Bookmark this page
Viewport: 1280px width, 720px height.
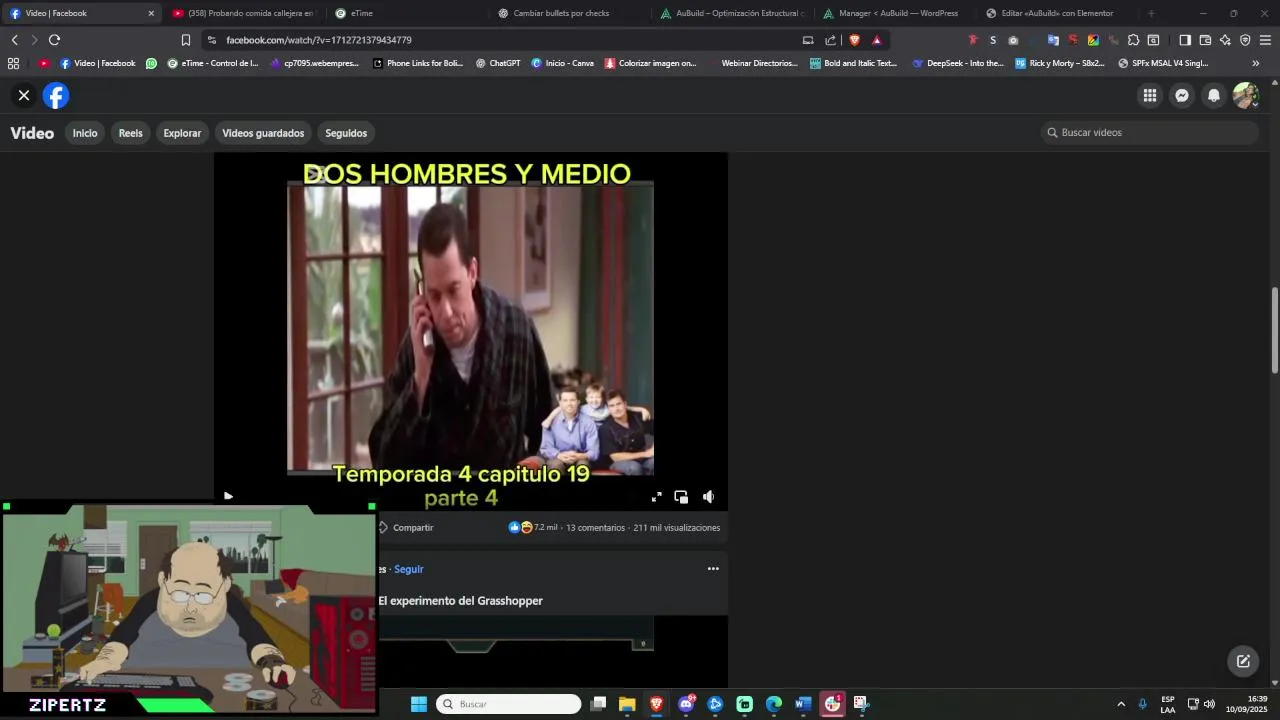[x=185, y=40]
